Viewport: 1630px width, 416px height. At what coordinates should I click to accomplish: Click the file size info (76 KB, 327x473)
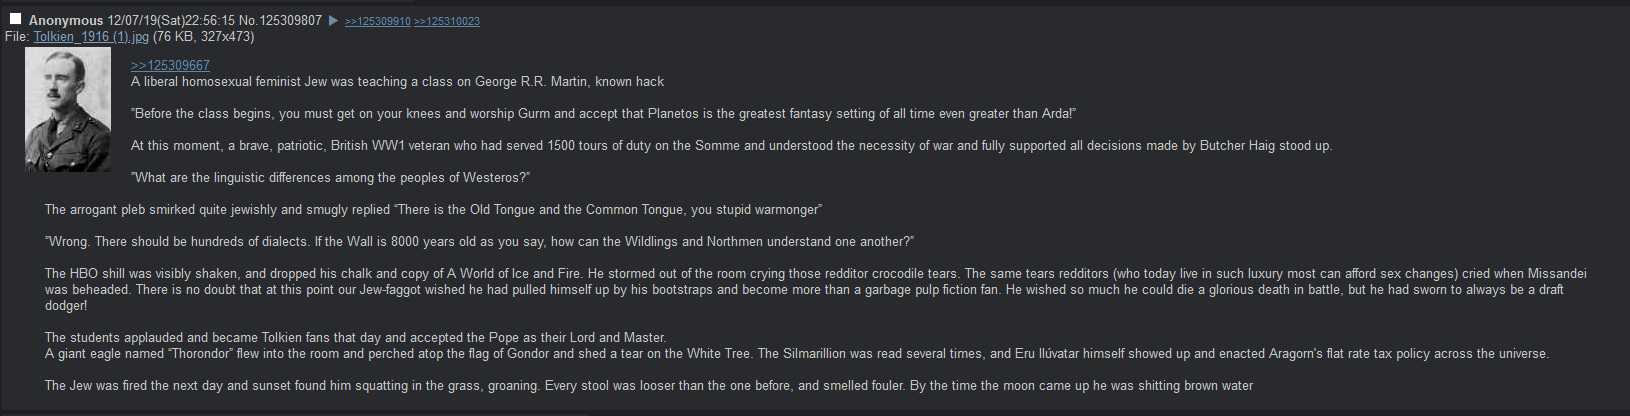(204, 37)
